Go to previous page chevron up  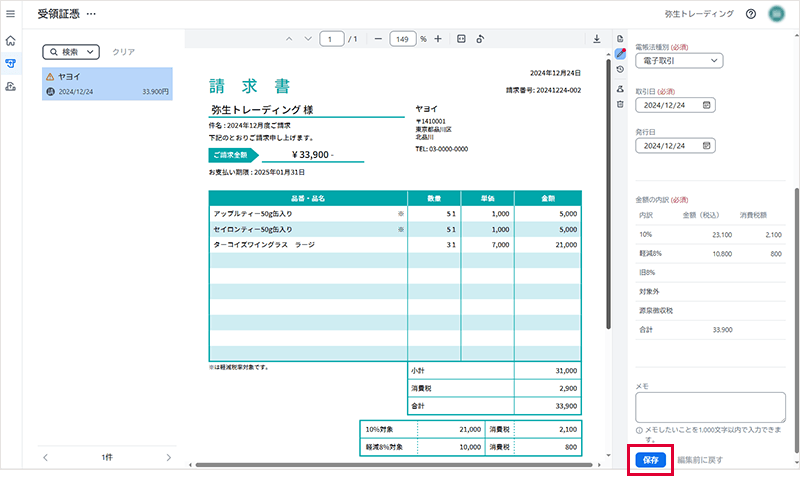[x=289, y=39]
